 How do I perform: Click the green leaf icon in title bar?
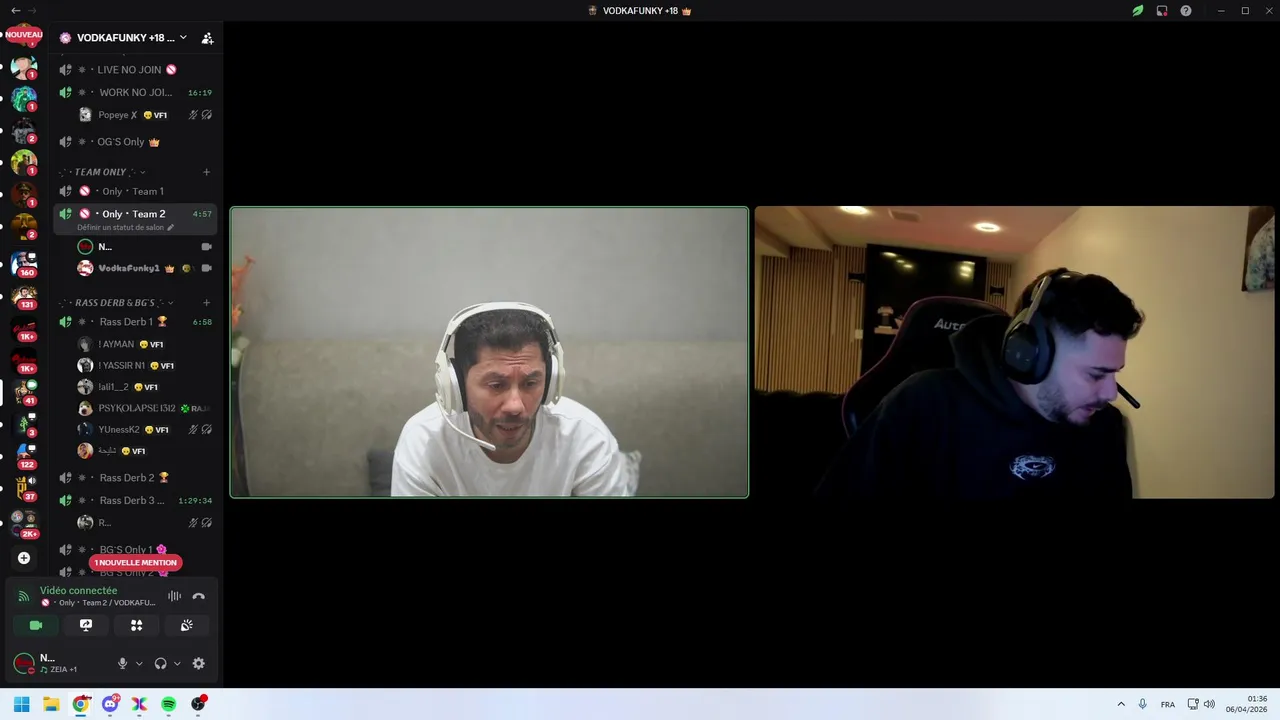click(x=1138, y=10)
